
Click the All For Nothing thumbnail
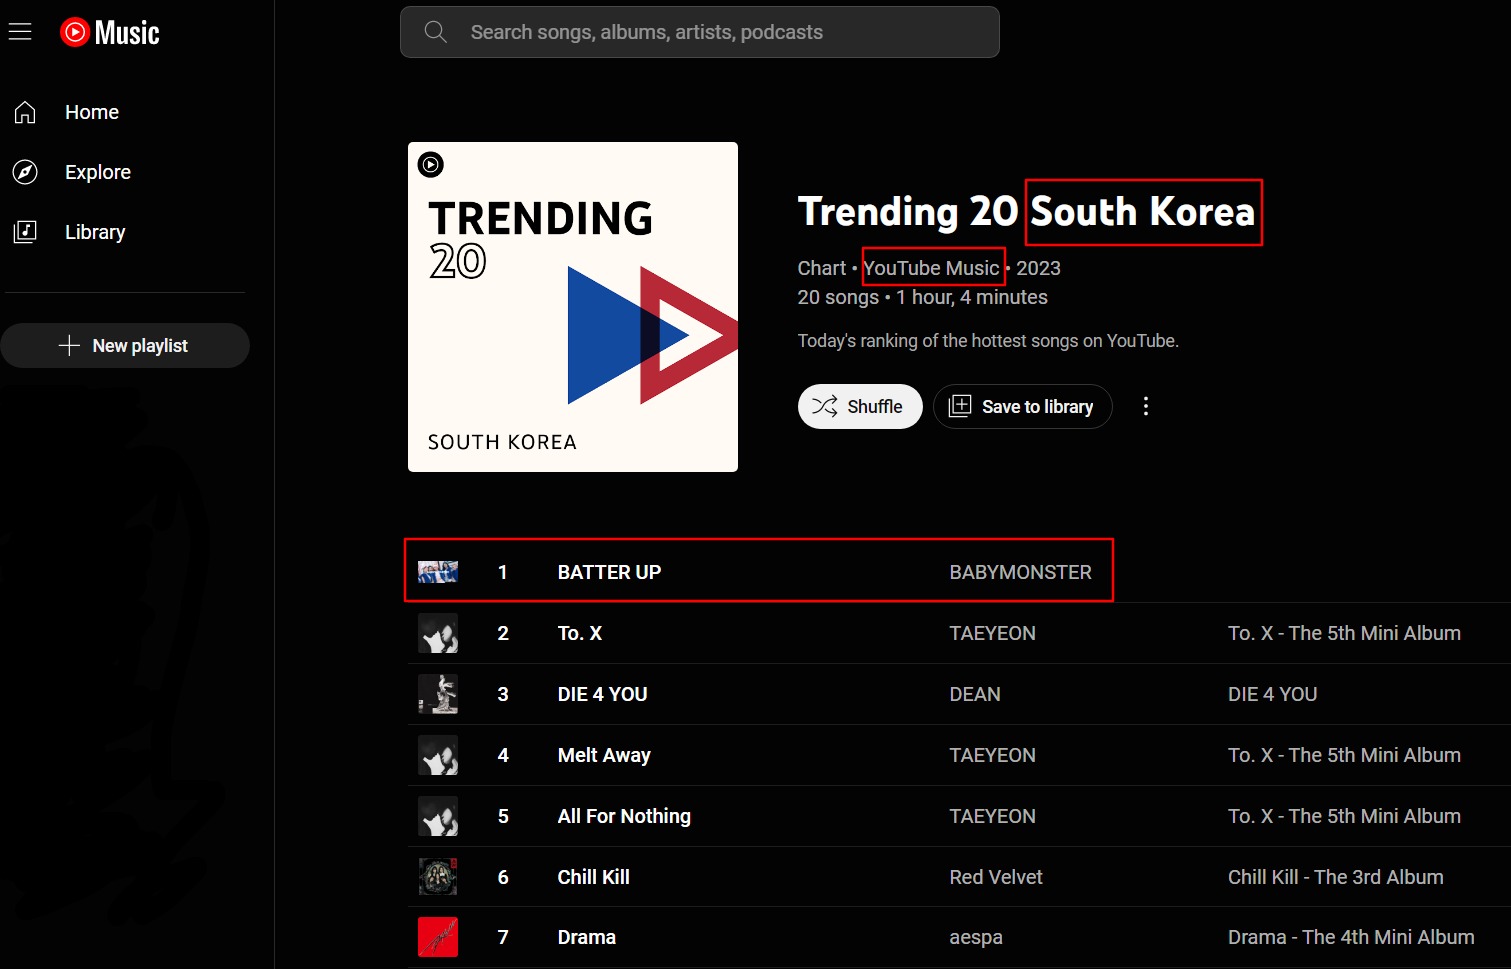pos(438,816)
